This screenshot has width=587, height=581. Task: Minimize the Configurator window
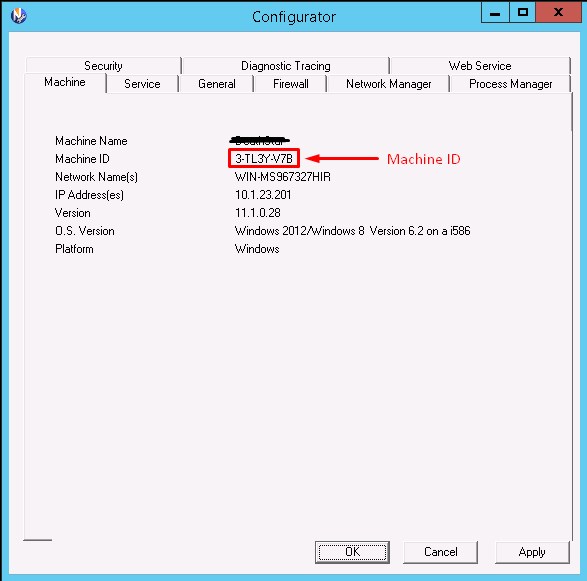495,13
